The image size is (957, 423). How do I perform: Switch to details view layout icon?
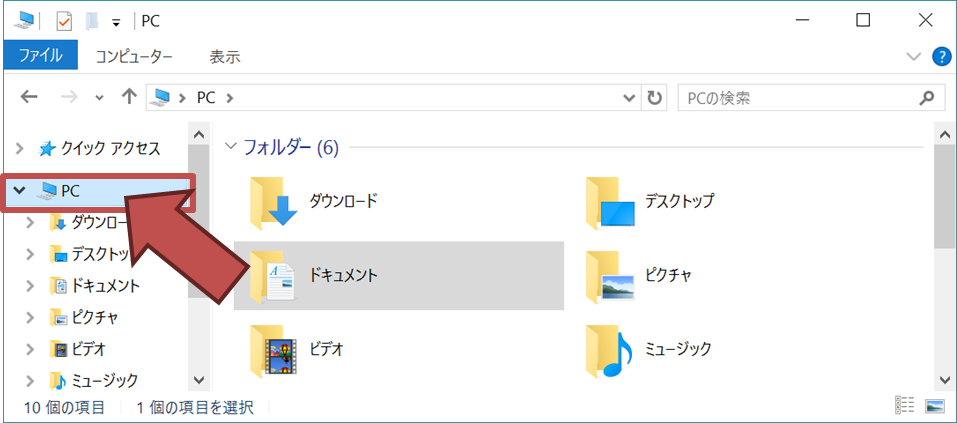(x=904, y=406)
